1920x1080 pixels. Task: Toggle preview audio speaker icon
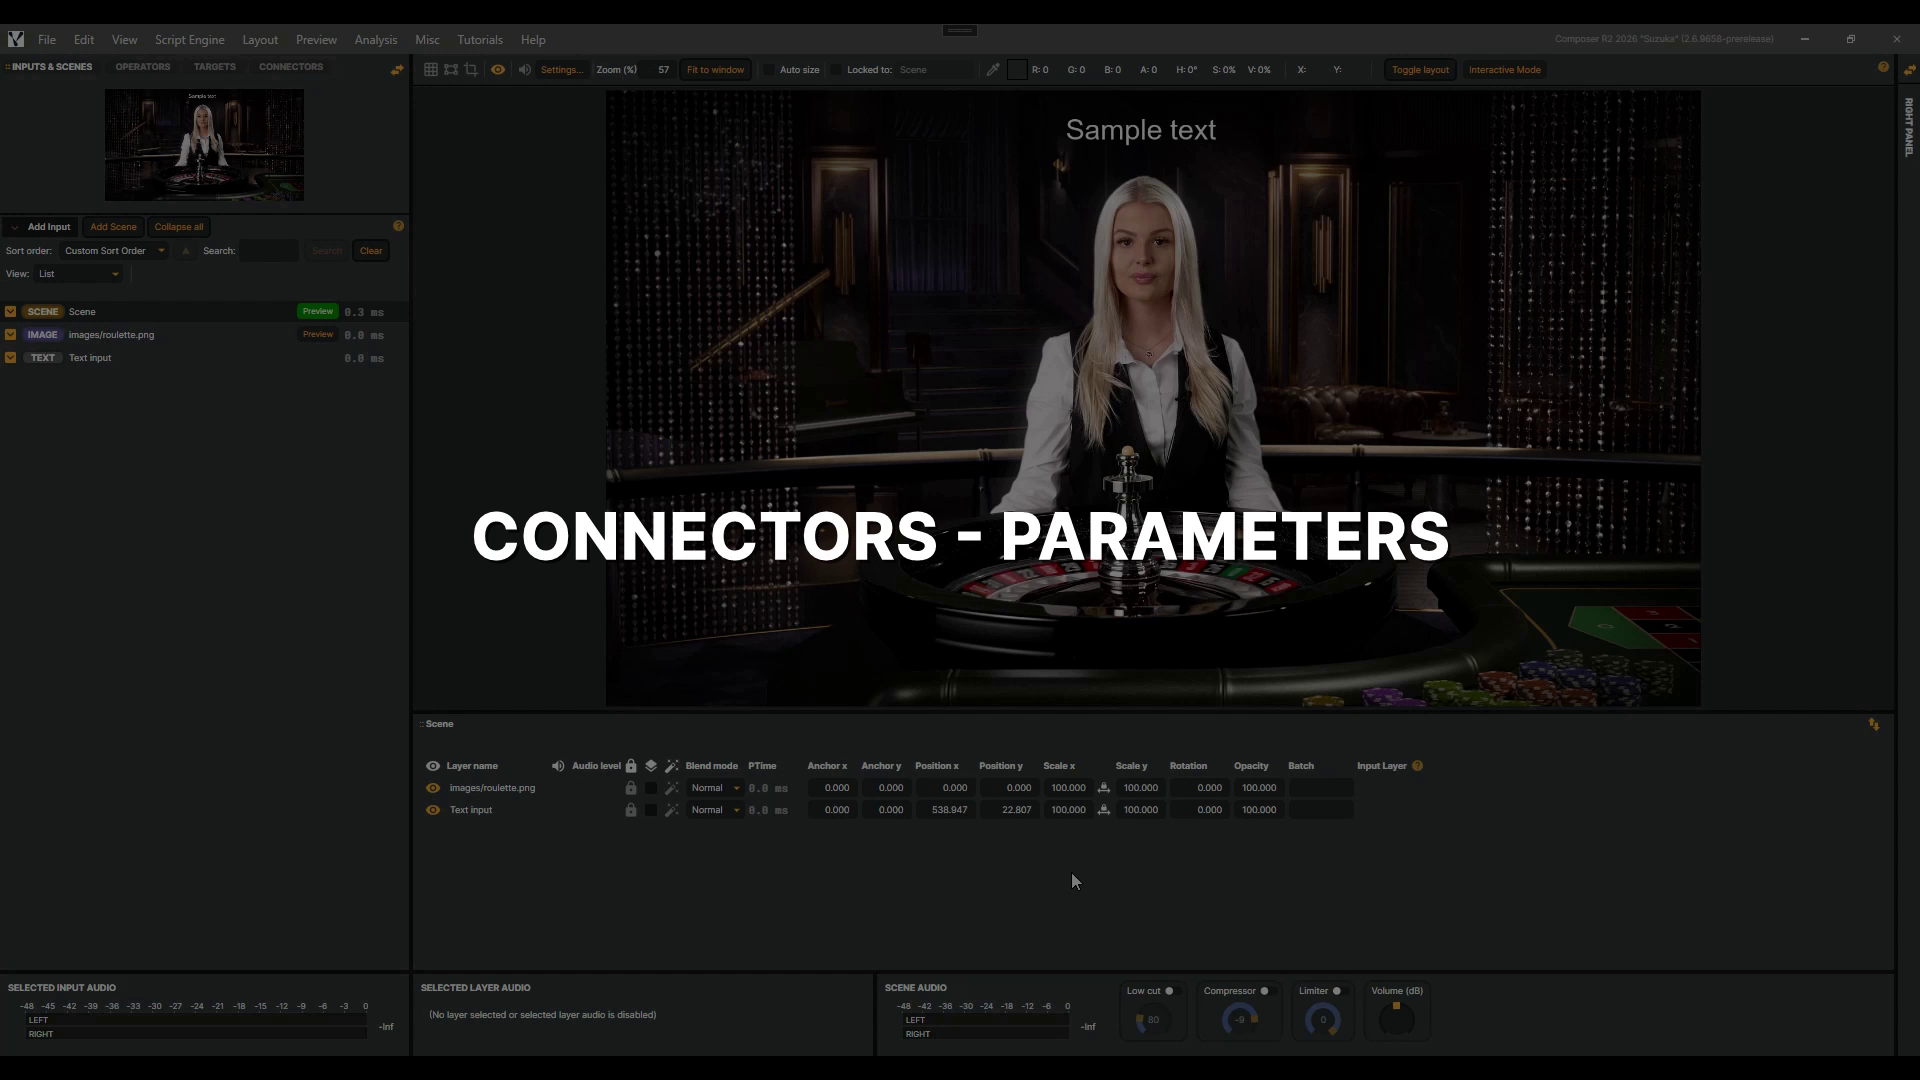click(525, 70)
